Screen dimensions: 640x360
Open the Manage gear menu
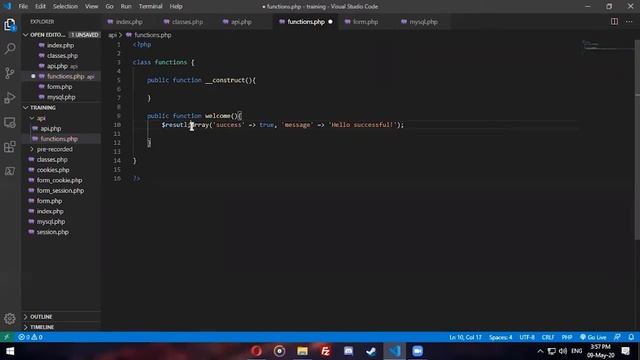pos(10,318)
